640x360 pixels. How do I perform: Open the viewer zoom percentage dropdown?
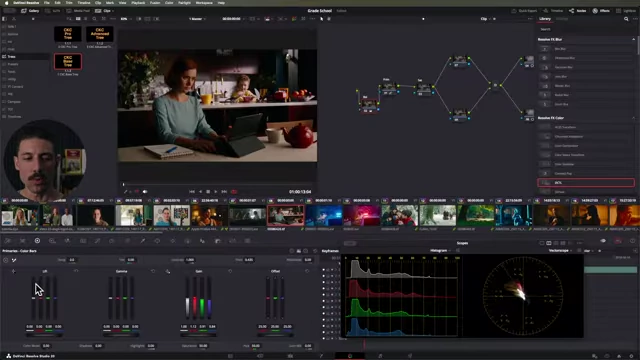125,19
